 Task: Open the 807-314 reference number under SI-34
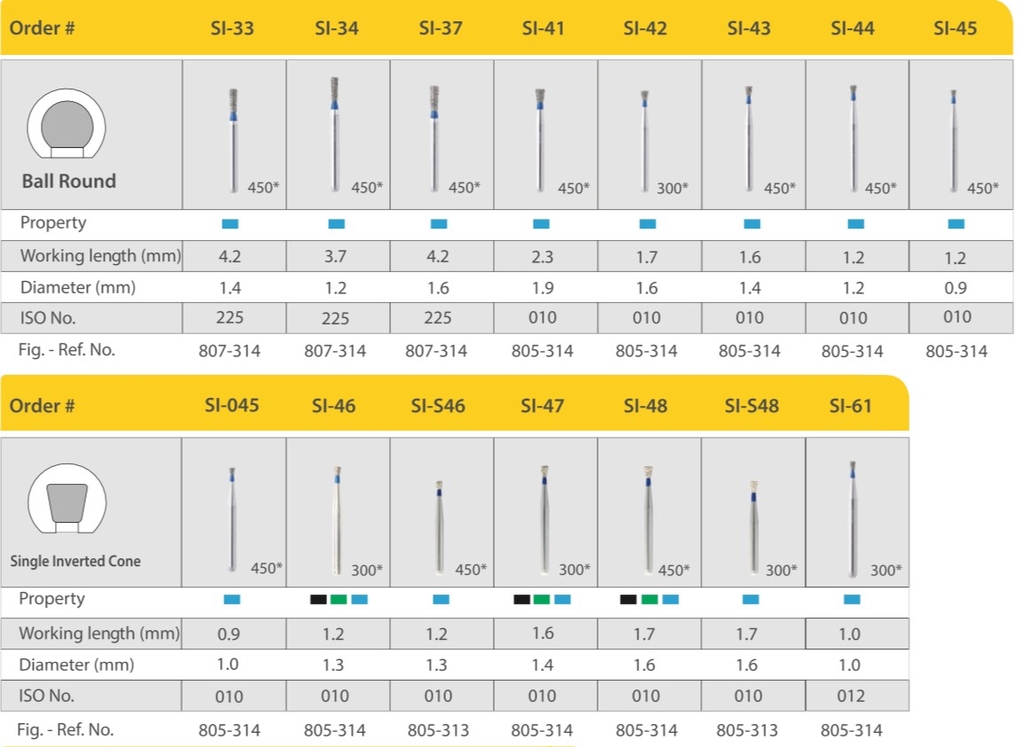coord(335,351)
